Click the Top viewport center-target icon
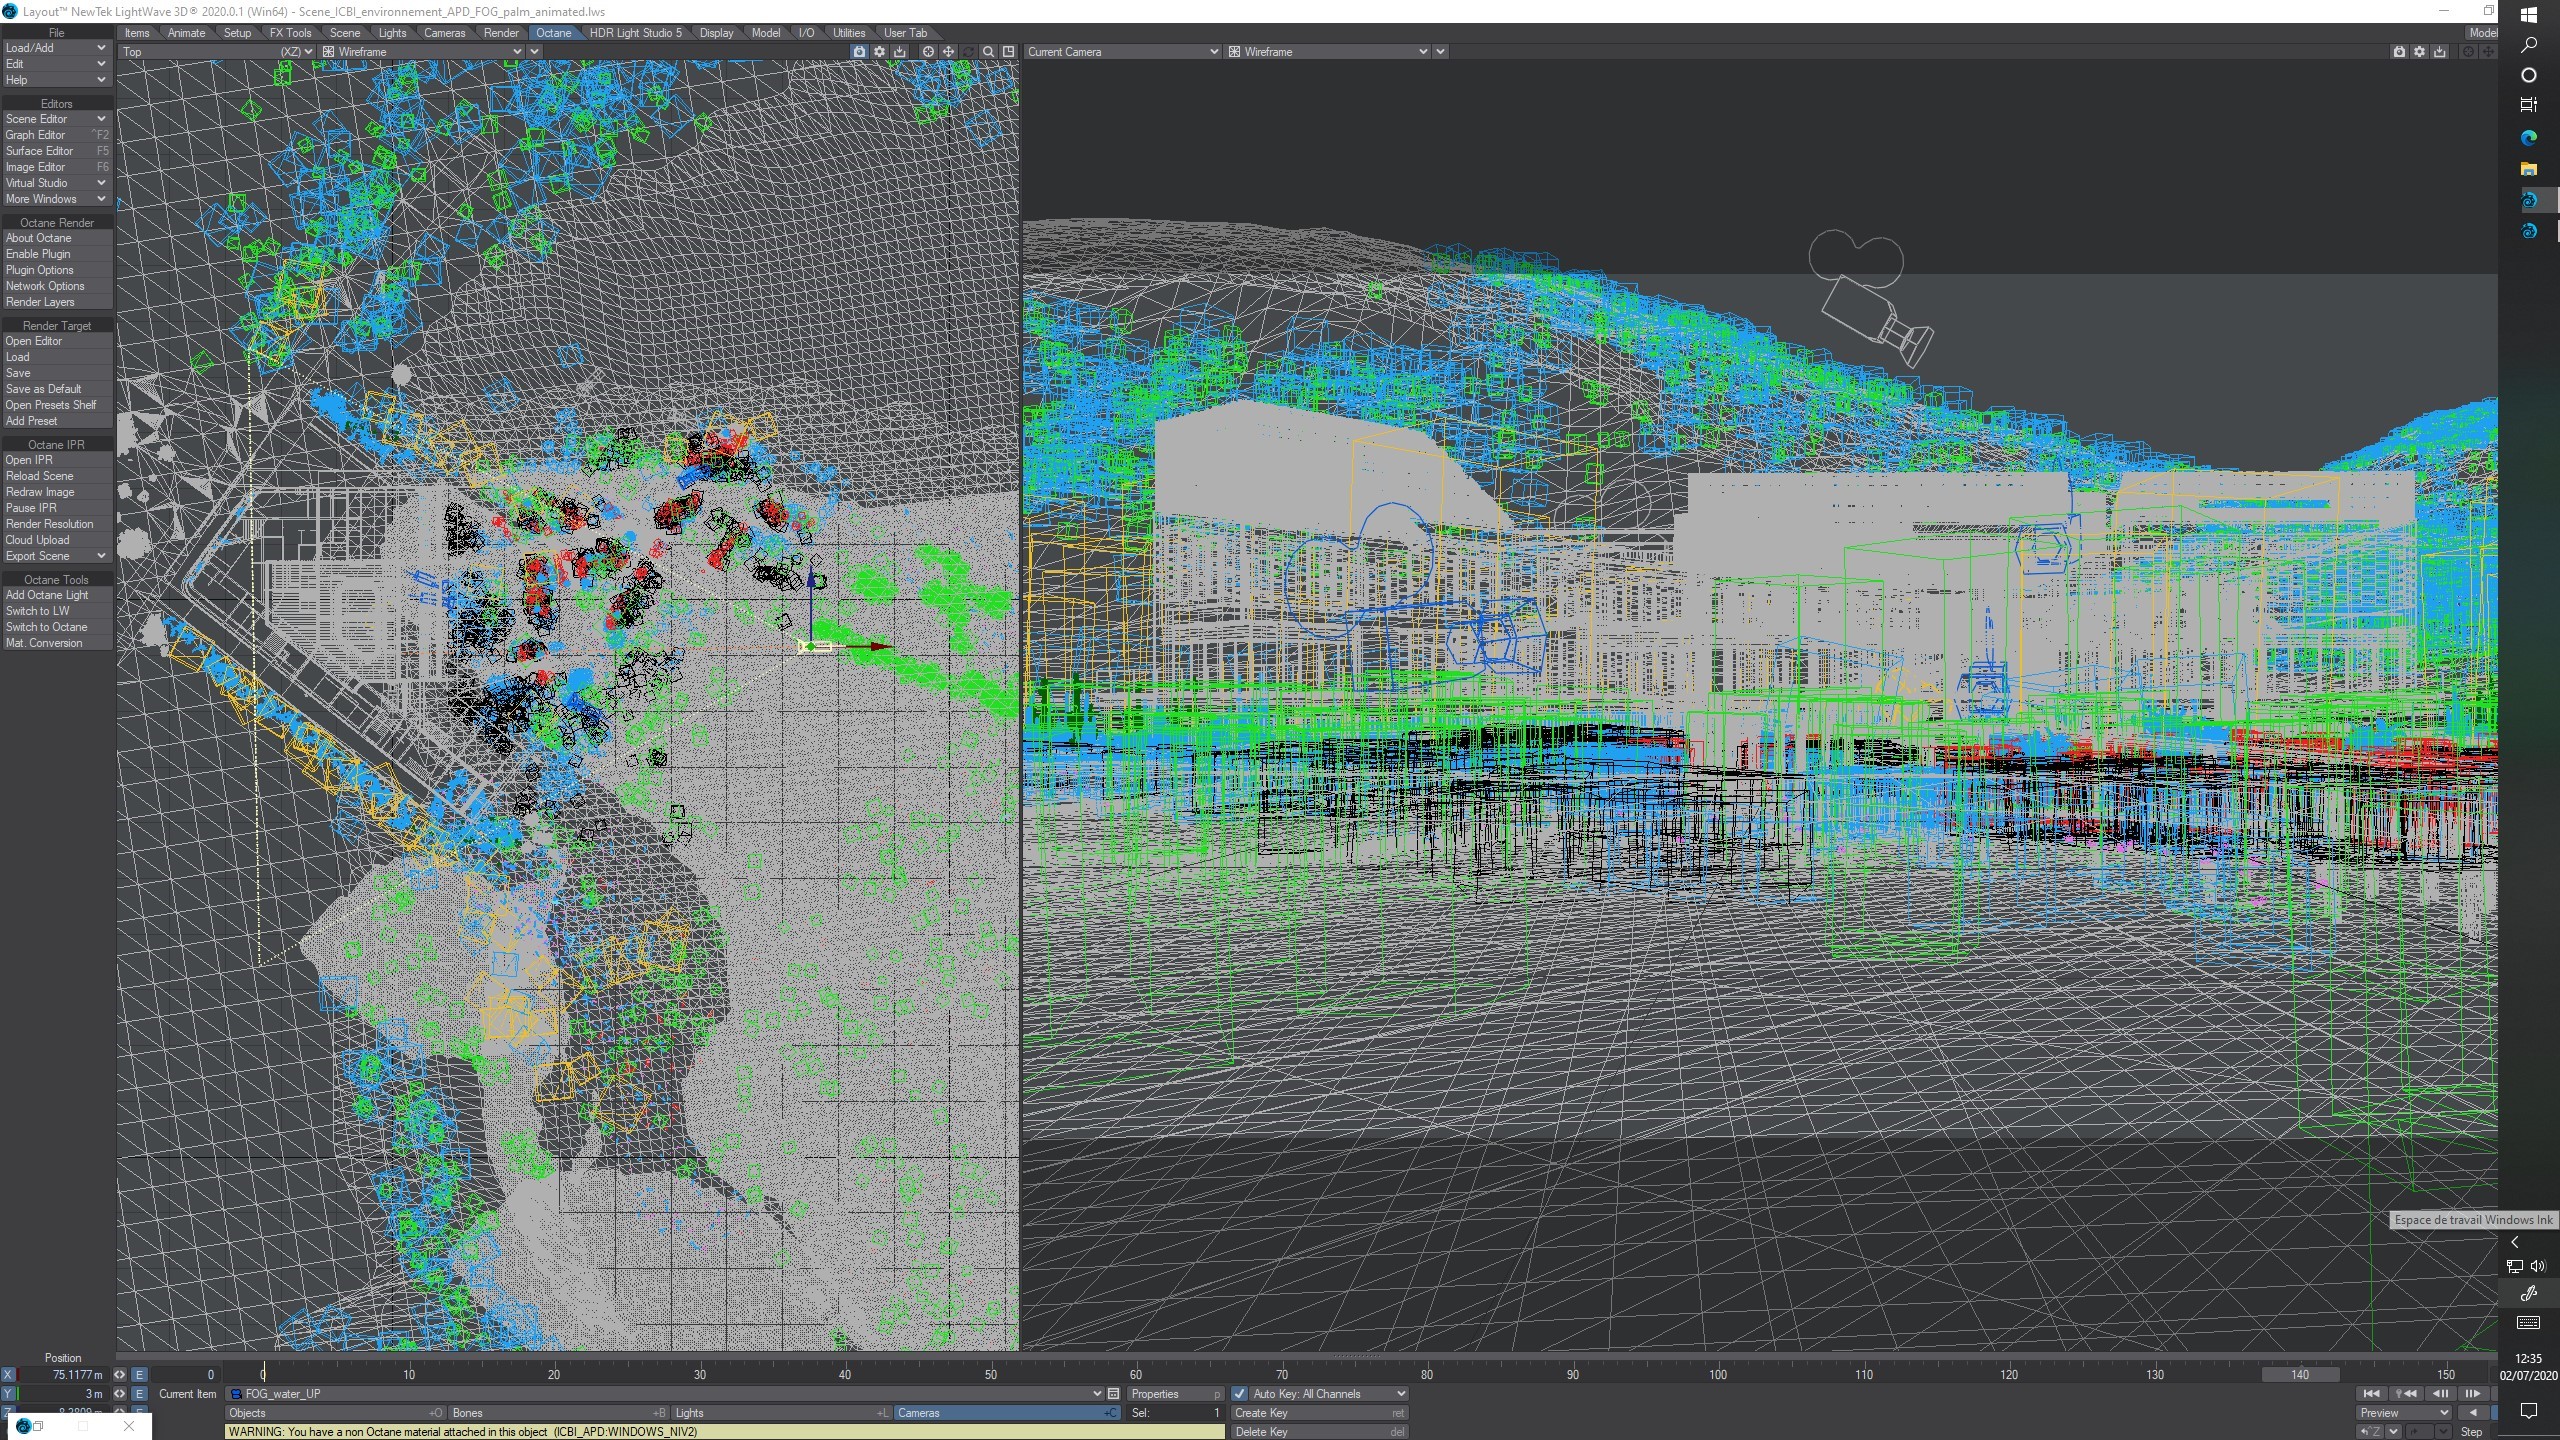 coord(928,52)
